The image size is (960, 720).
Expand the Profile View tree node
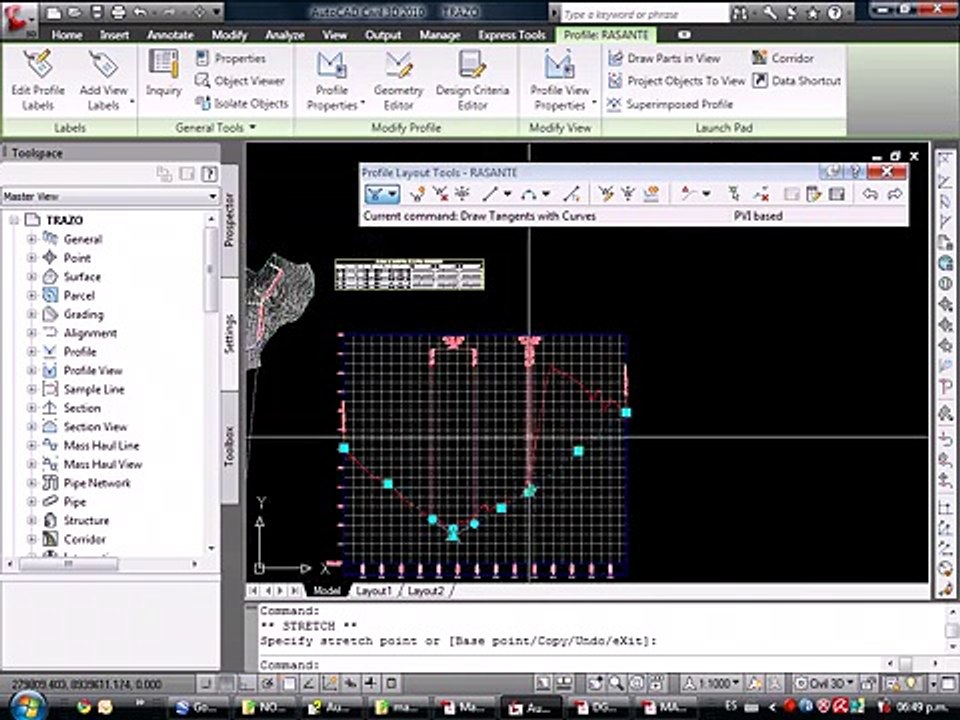click(31, 370)
